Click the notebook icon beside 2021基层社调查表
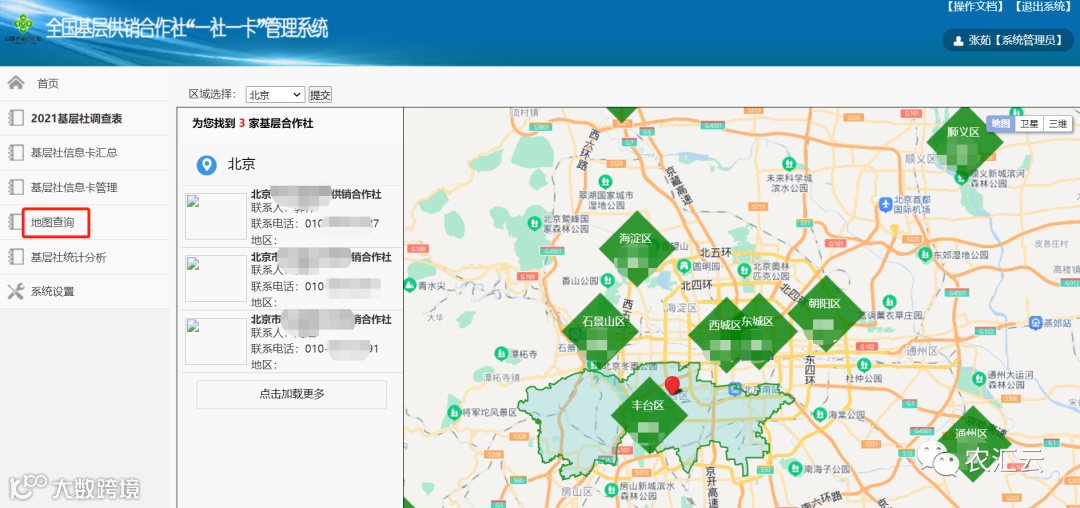Image resolution: width=1080 pixels, height=508 pixels. 16,118
